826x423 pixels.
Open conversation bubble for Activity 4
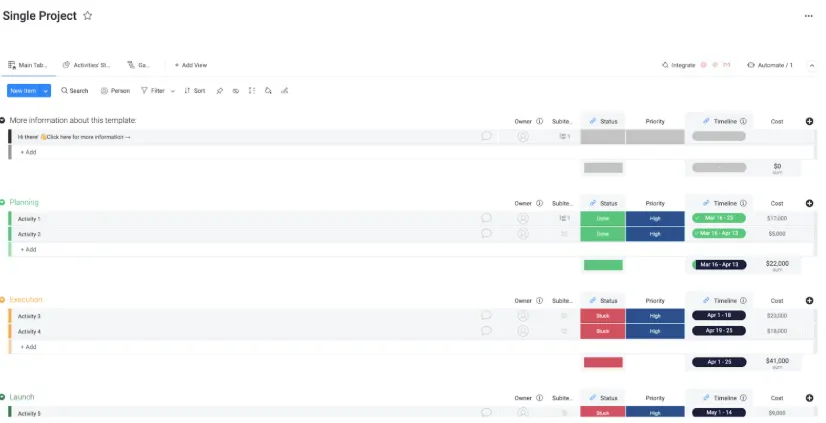tap(486, 331)
